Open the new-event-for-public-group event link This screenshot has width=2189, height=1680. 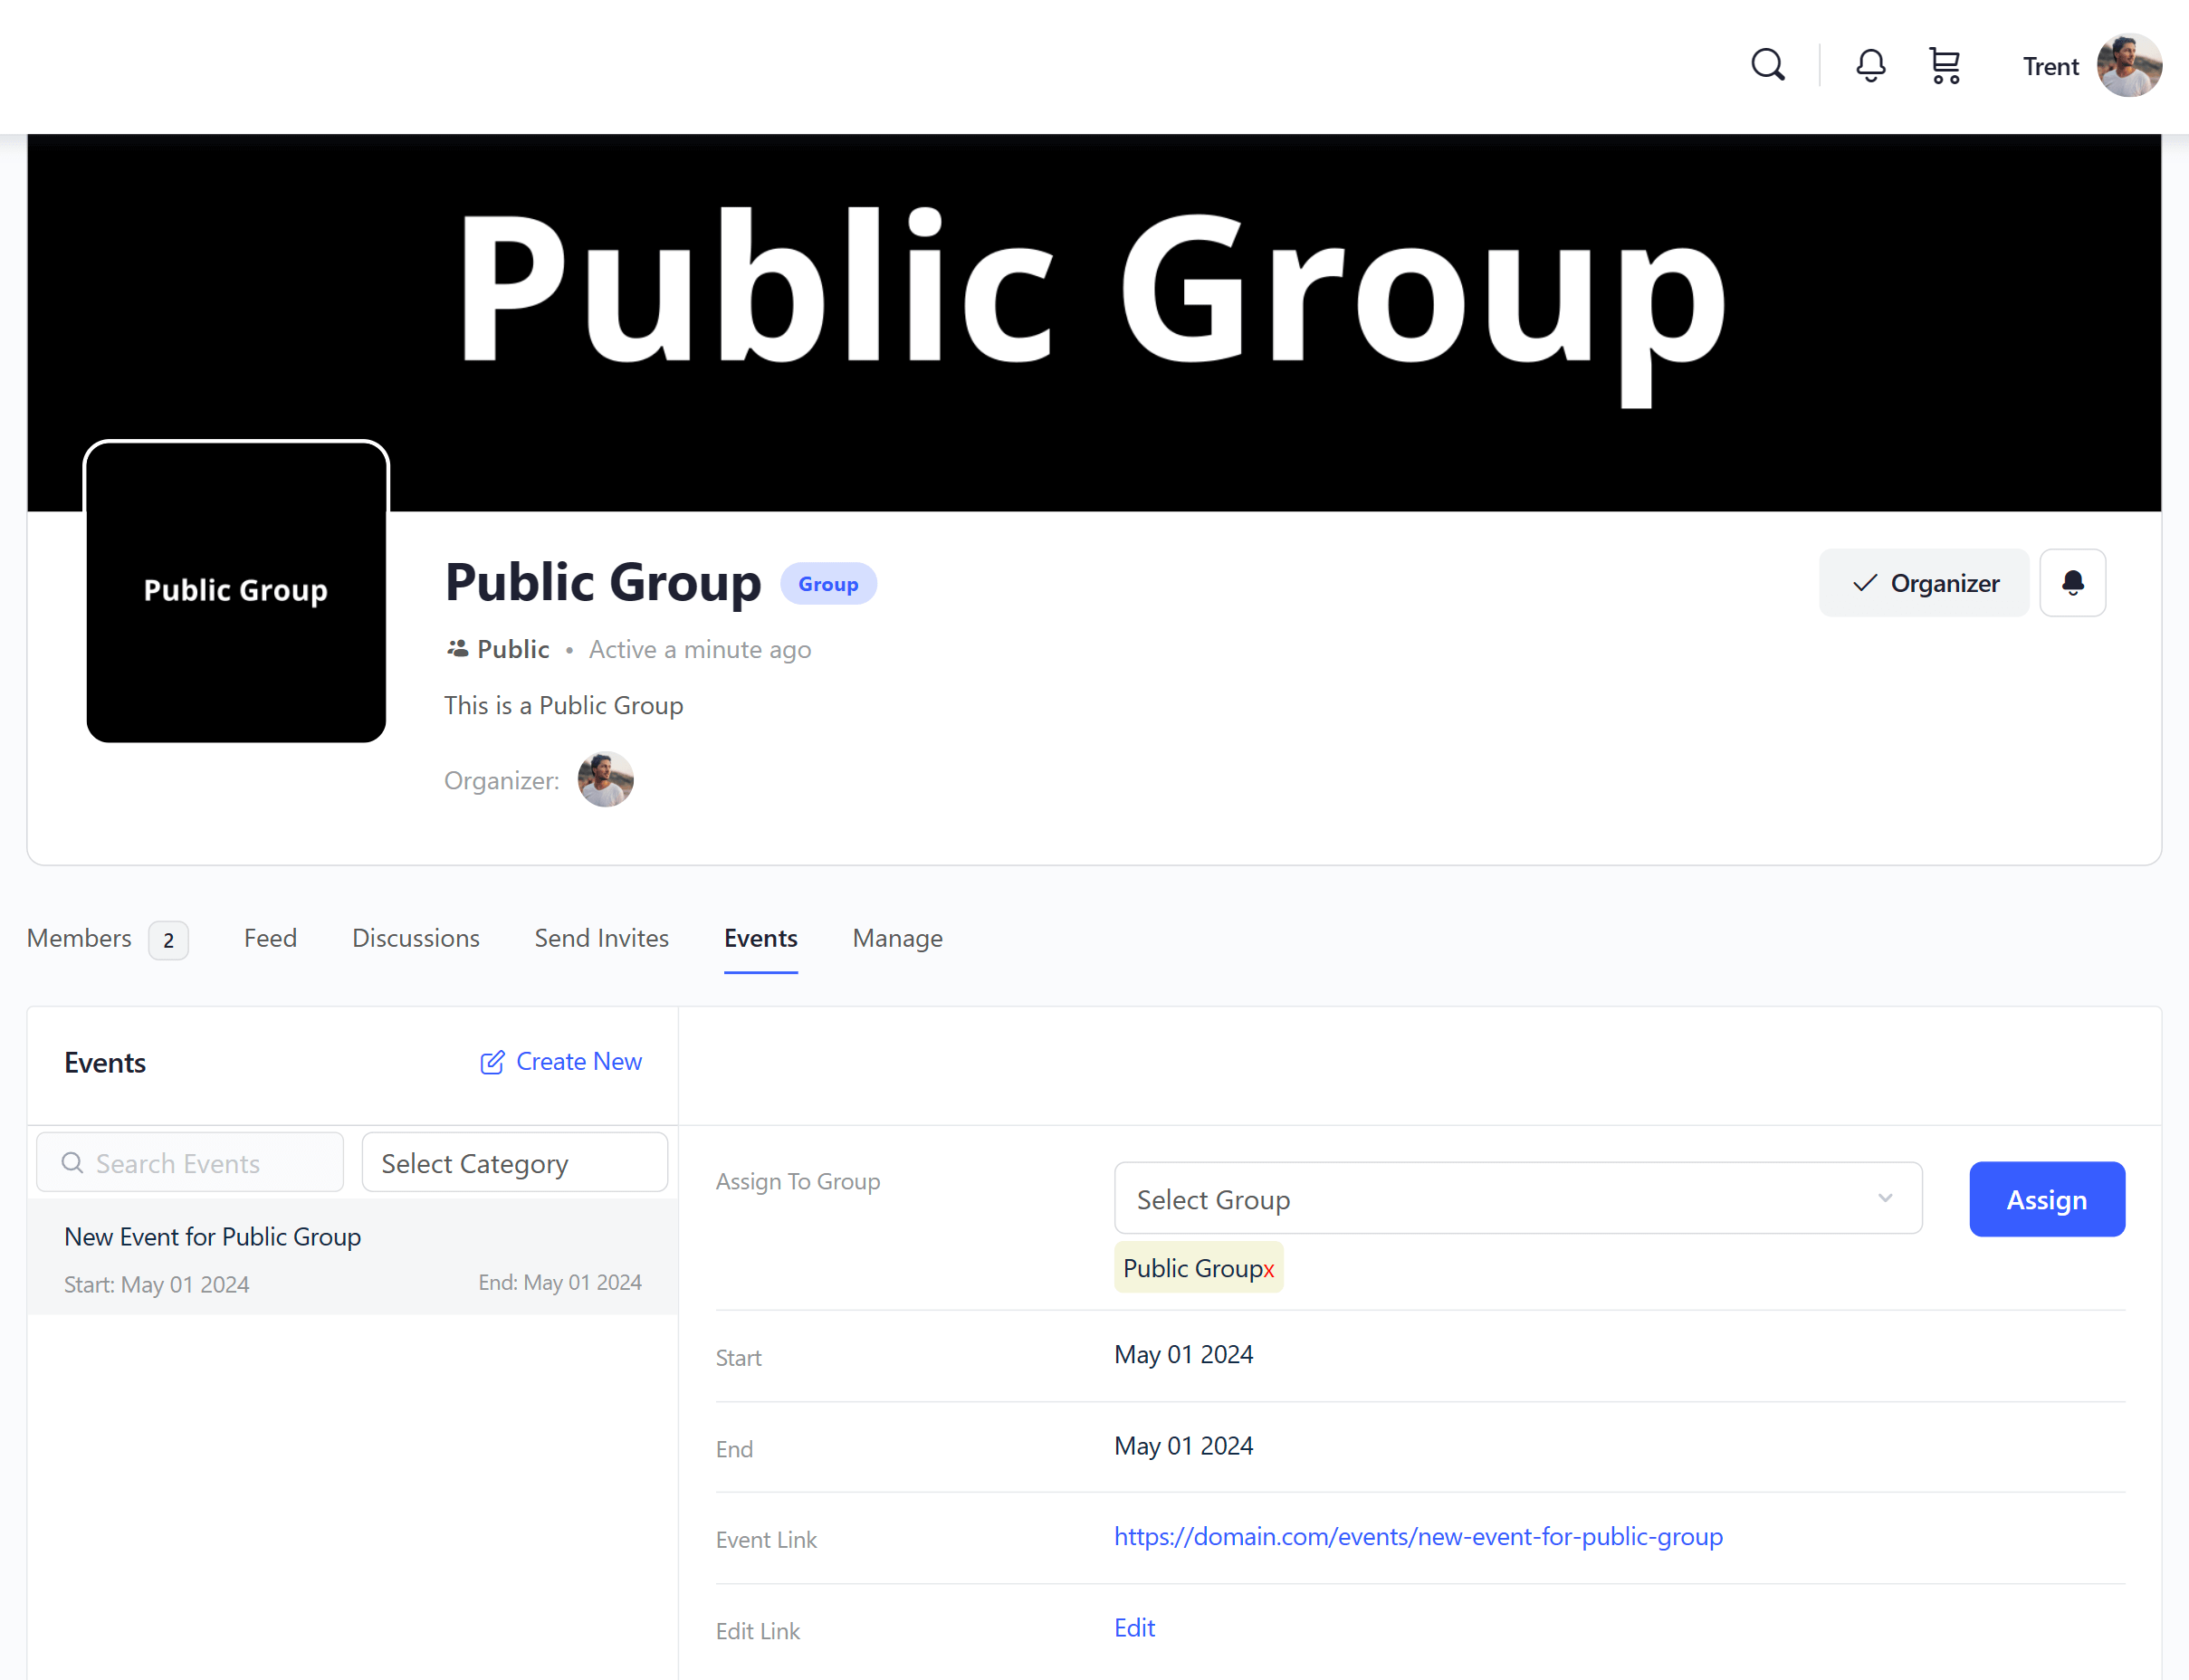[1417, 1537]
